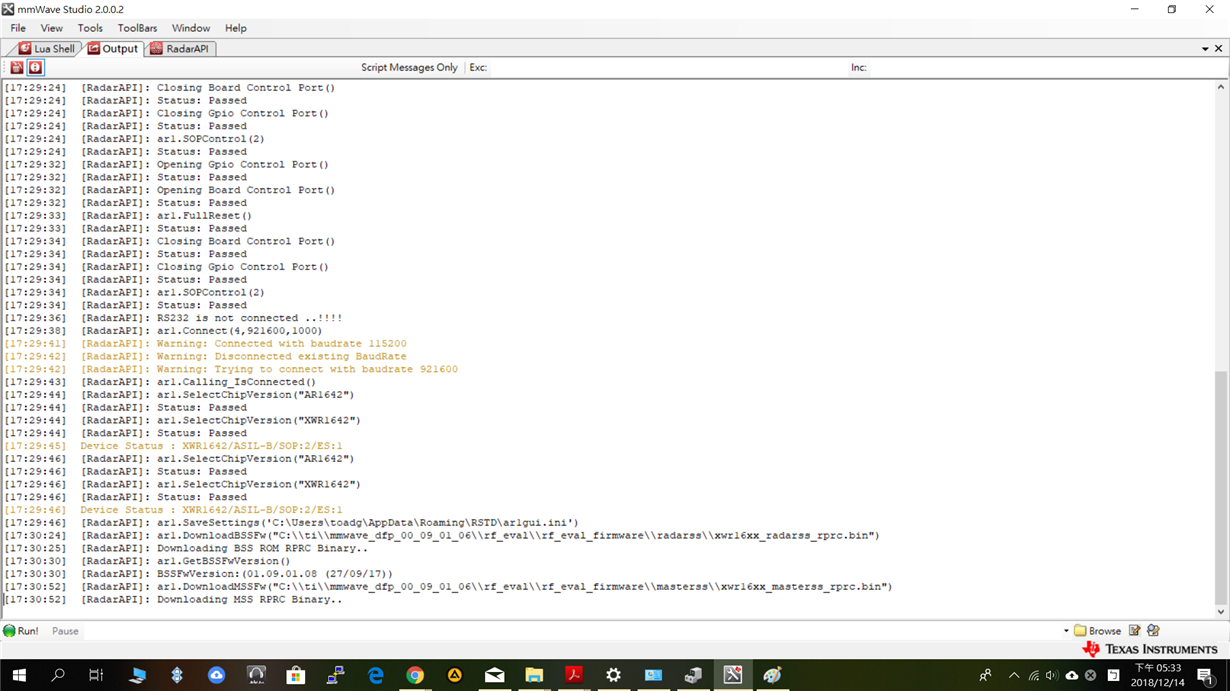Select the 'Trying to connect with baudrate 921600' line
This screenshot has height=691, width=1230.
[231, 369]
